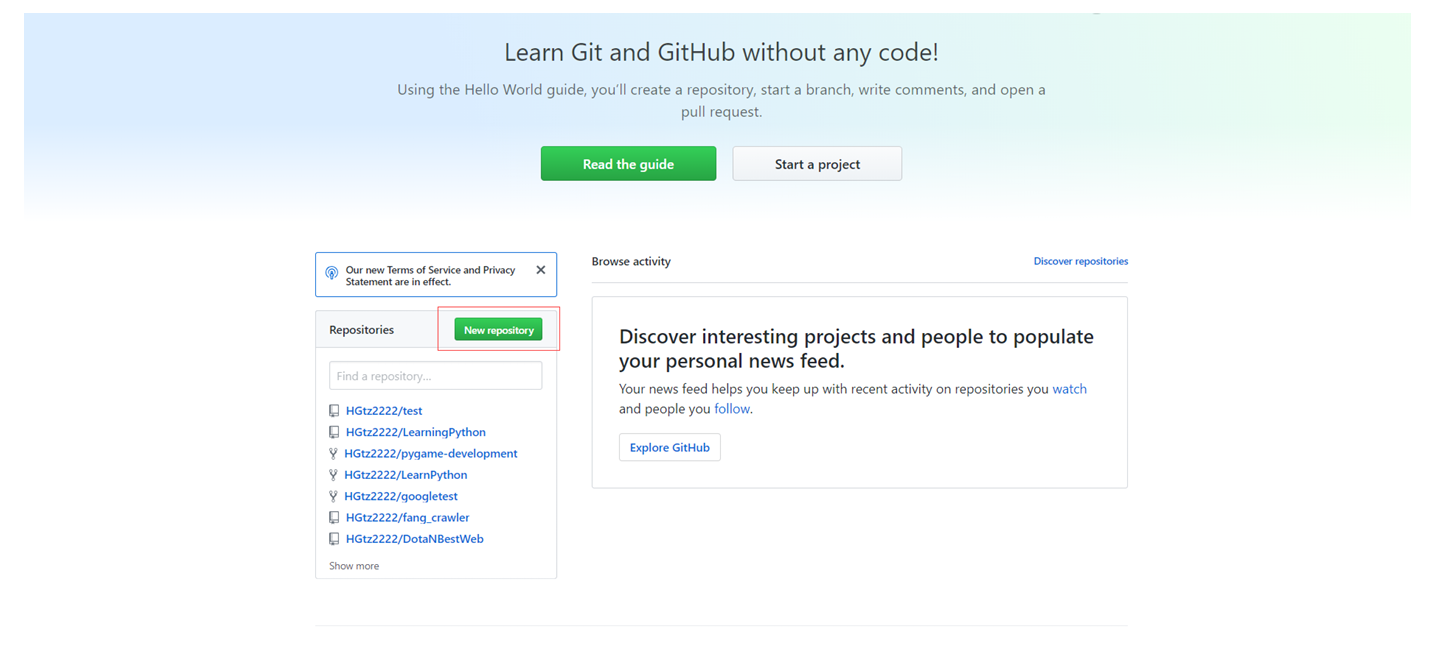Click fork icon beside HGtz2222/googletest

pos(333,496)
